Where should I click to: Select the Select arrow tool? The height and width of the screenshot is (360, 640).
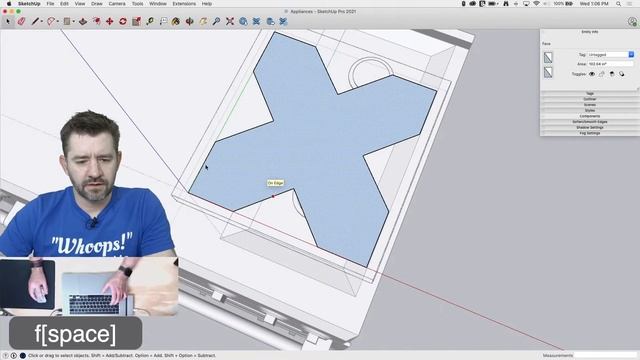tap(8, 21)
